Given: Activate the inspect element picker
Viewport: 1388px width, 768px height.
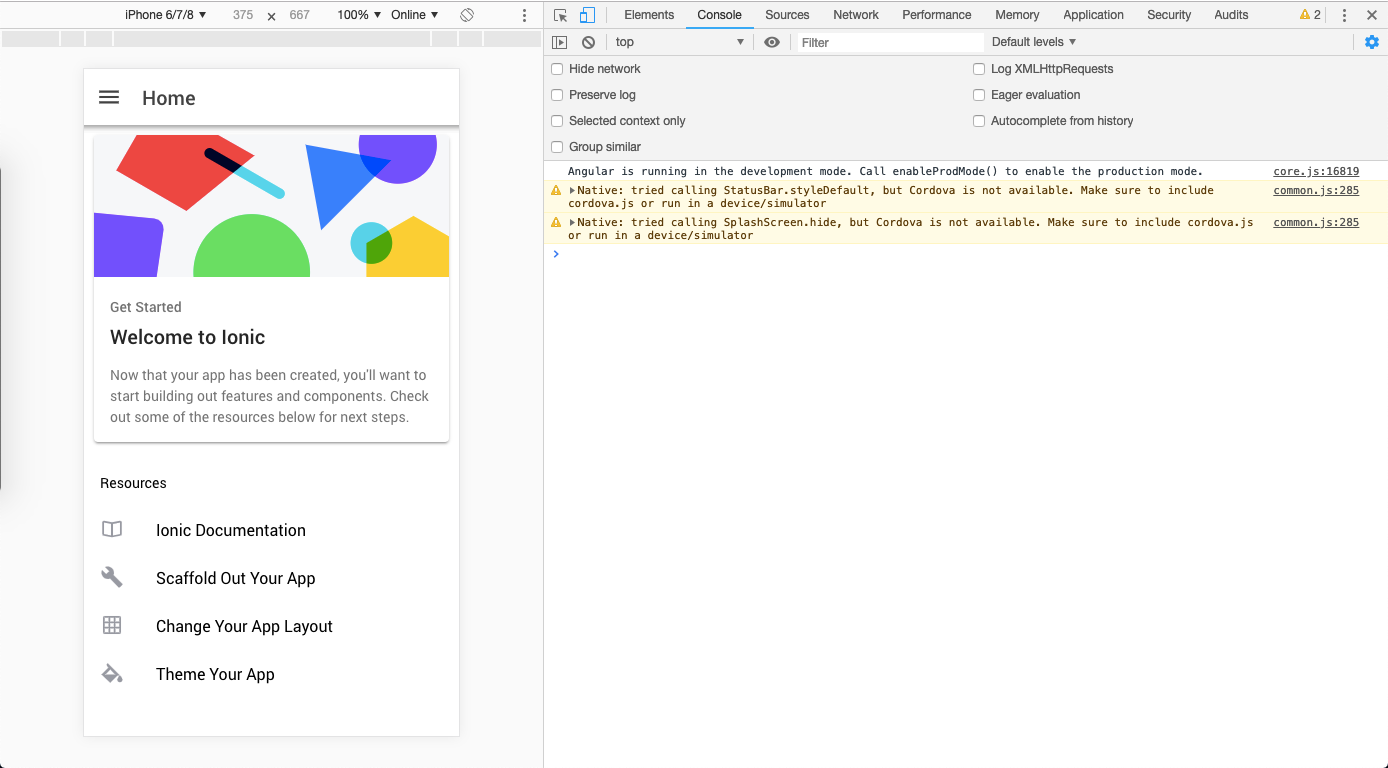Looking at the screenshot, I should coord(560,15).
